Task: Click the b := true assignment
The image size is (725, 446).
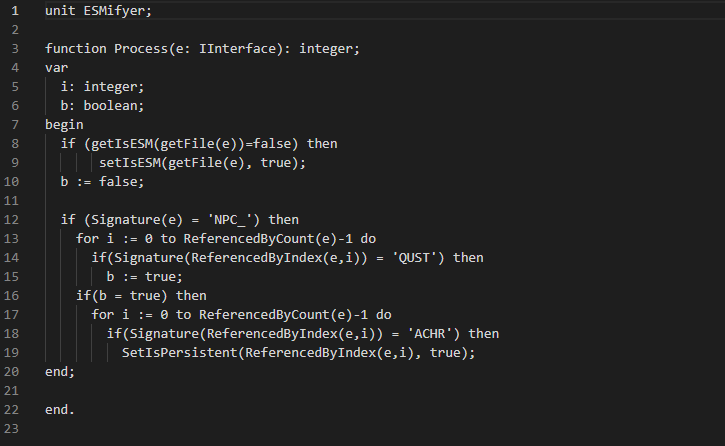Action: (142, 276)
